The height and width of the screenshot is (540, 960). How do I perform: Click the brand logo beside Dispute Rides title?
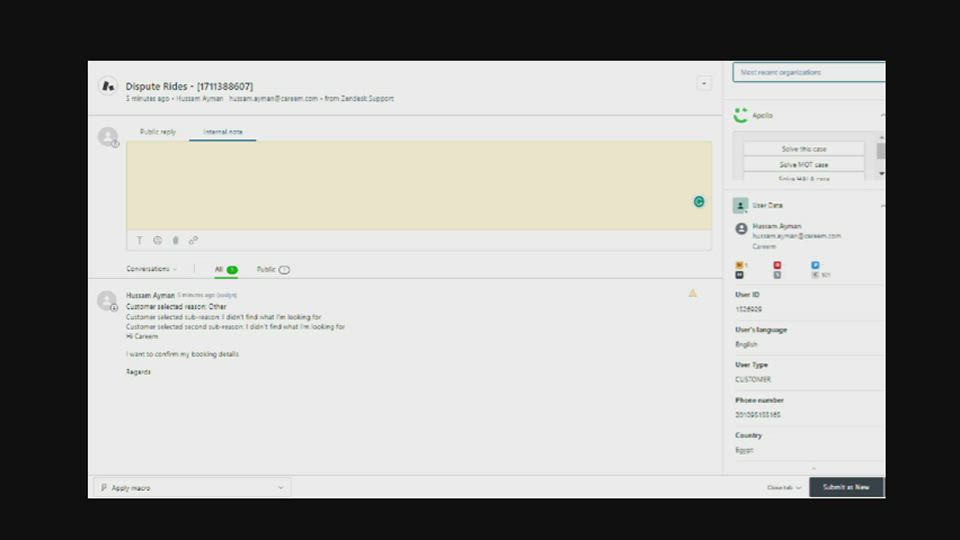(108, 86)
